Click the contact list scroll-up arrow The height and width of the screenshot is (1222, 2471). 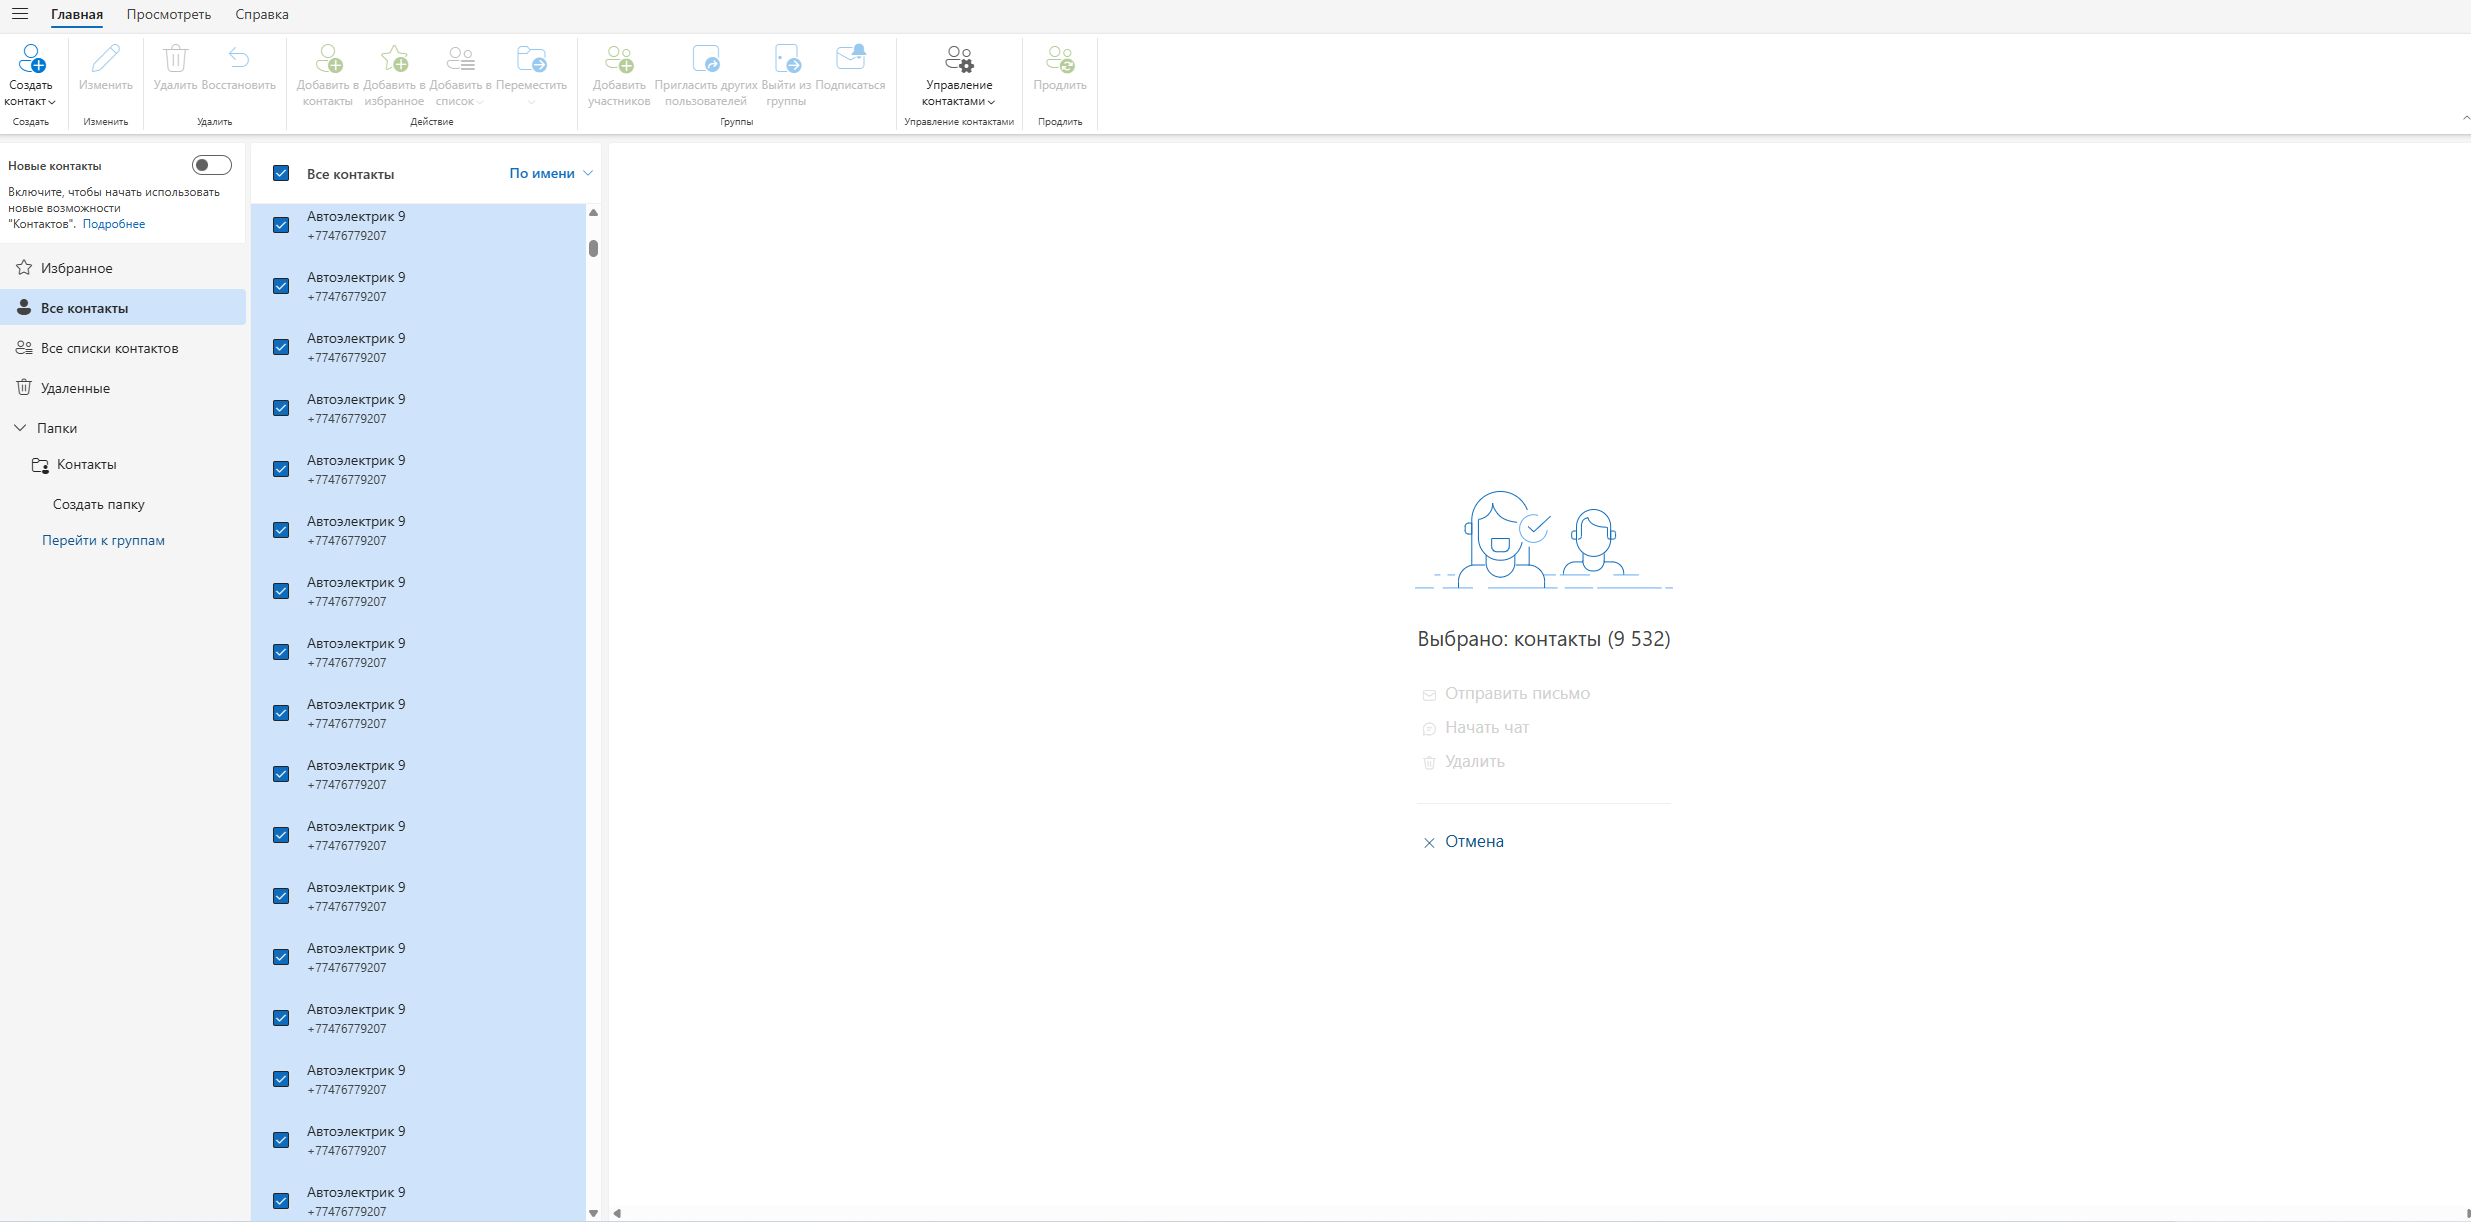coord(593,212)
